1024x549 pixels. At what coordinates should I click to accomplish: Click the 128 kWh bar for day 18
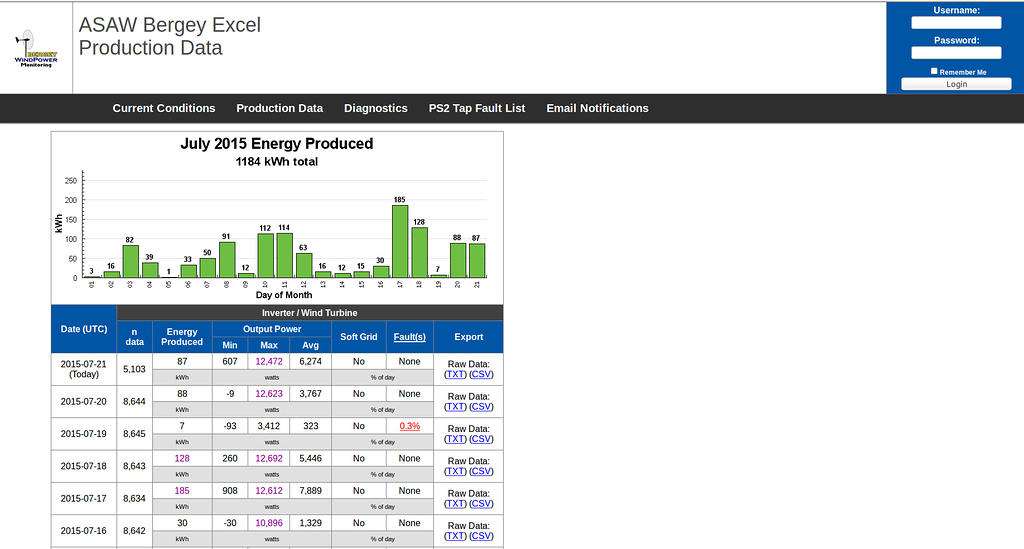(419, 253)
